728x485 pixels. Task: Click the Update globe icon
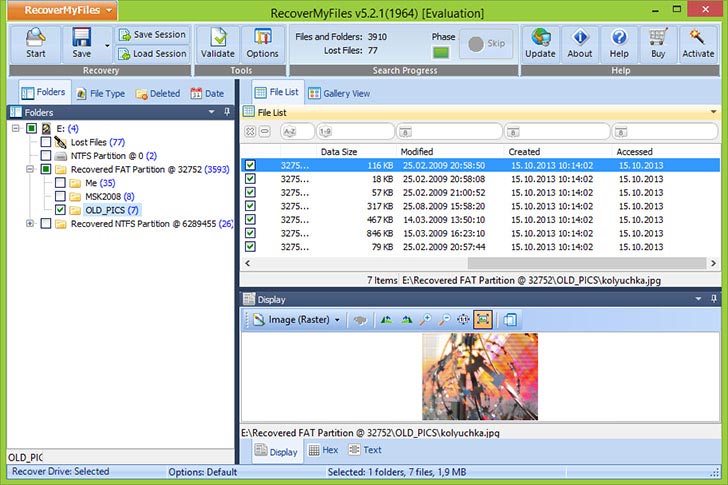[x=540, y=37]
